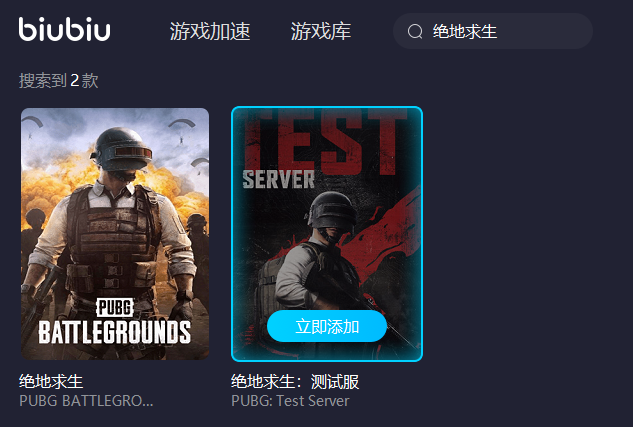Click the red TEST lettering on cover
This screenshot has width=633, height=427.
click(327, 141)
